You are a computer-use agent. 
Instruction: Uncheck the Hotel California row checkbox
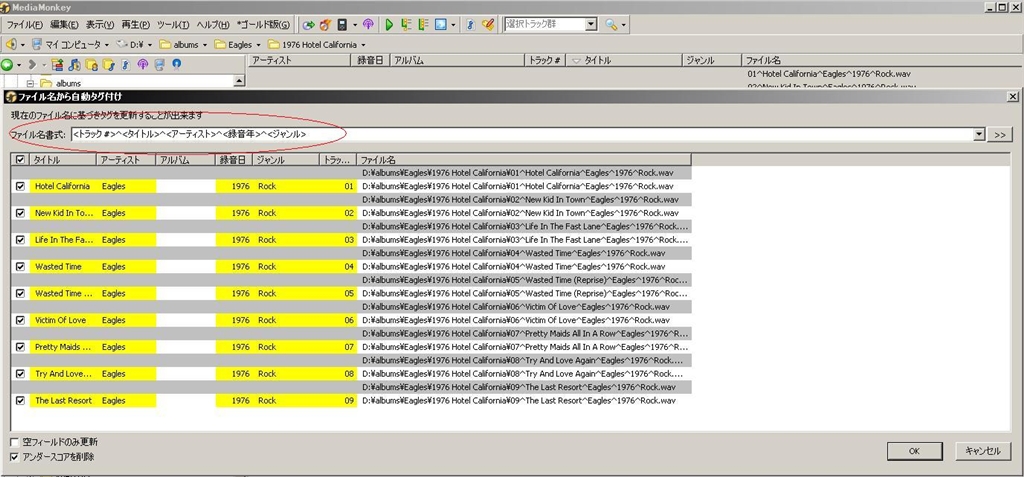[21, 186]
